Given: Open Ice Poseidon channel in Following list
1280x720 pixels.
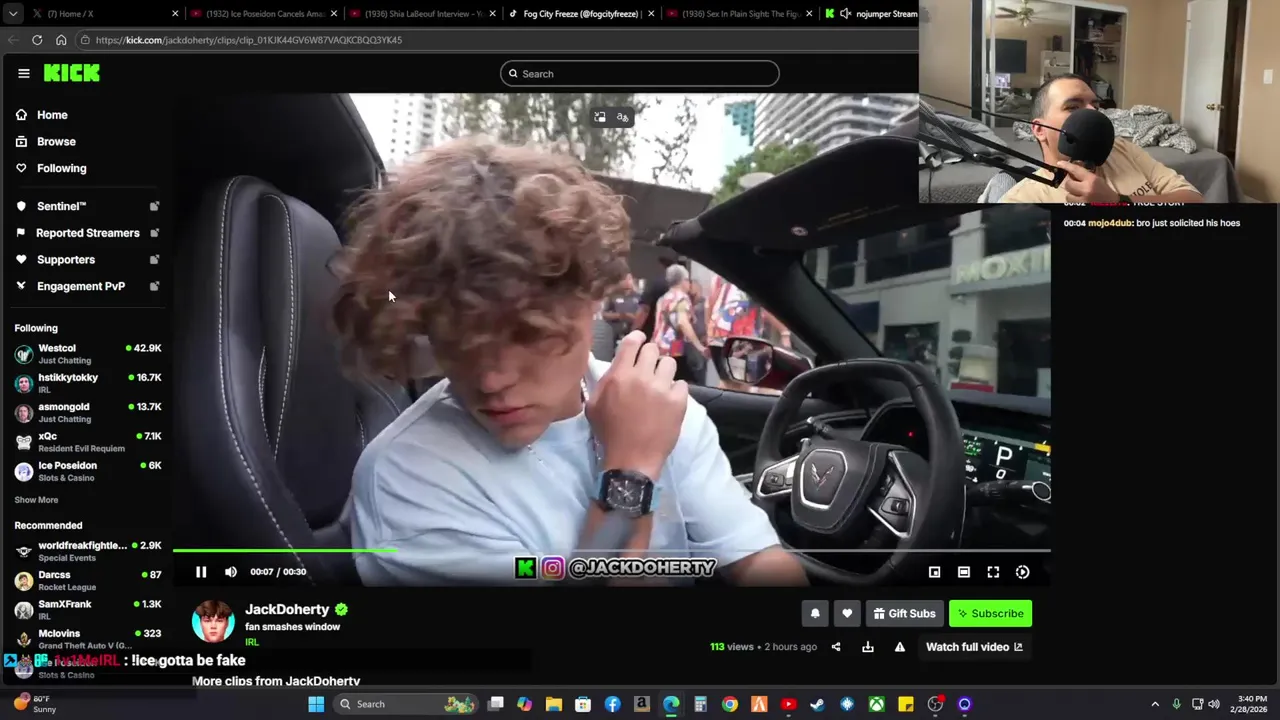Looking at the screenshot, I should 87,471.
